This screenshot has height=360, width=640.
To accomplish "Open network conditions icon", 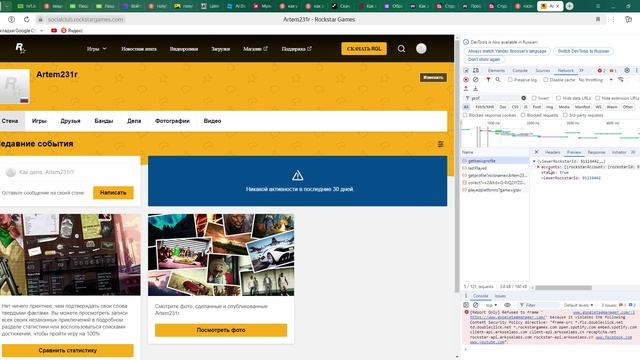I will point(621,80).
